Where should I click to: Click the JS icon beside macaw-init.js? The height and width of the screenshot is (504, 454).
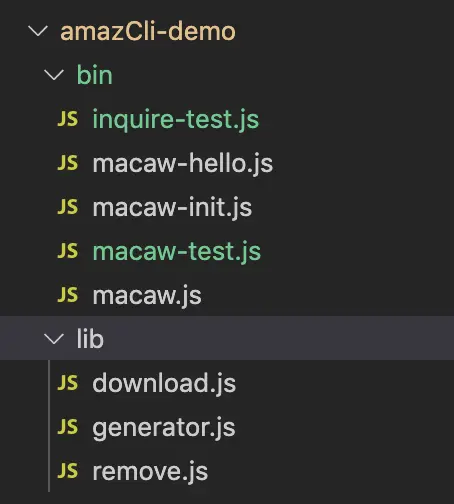point(68,207)
